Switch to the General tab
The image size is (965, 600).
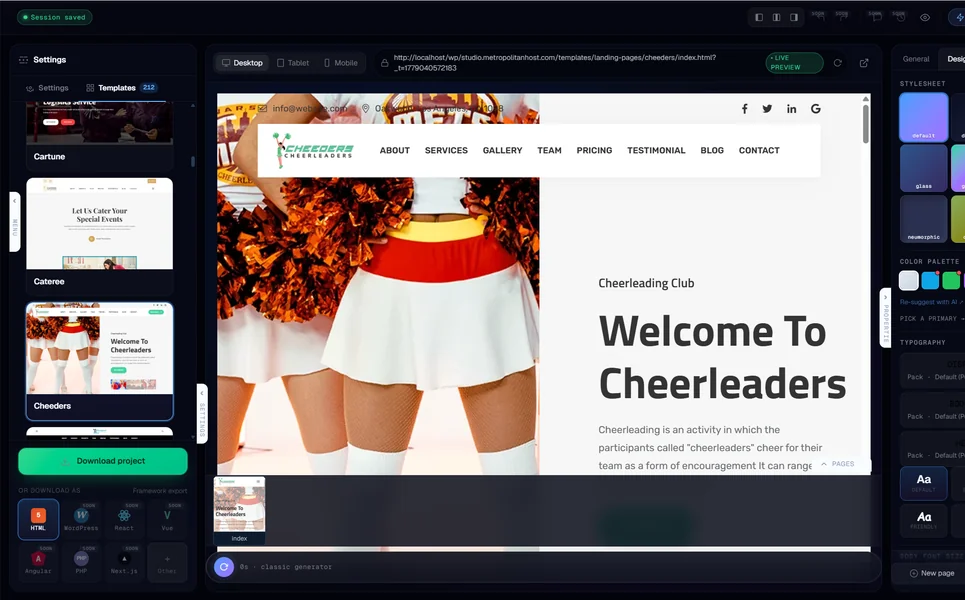pos(916,59)
